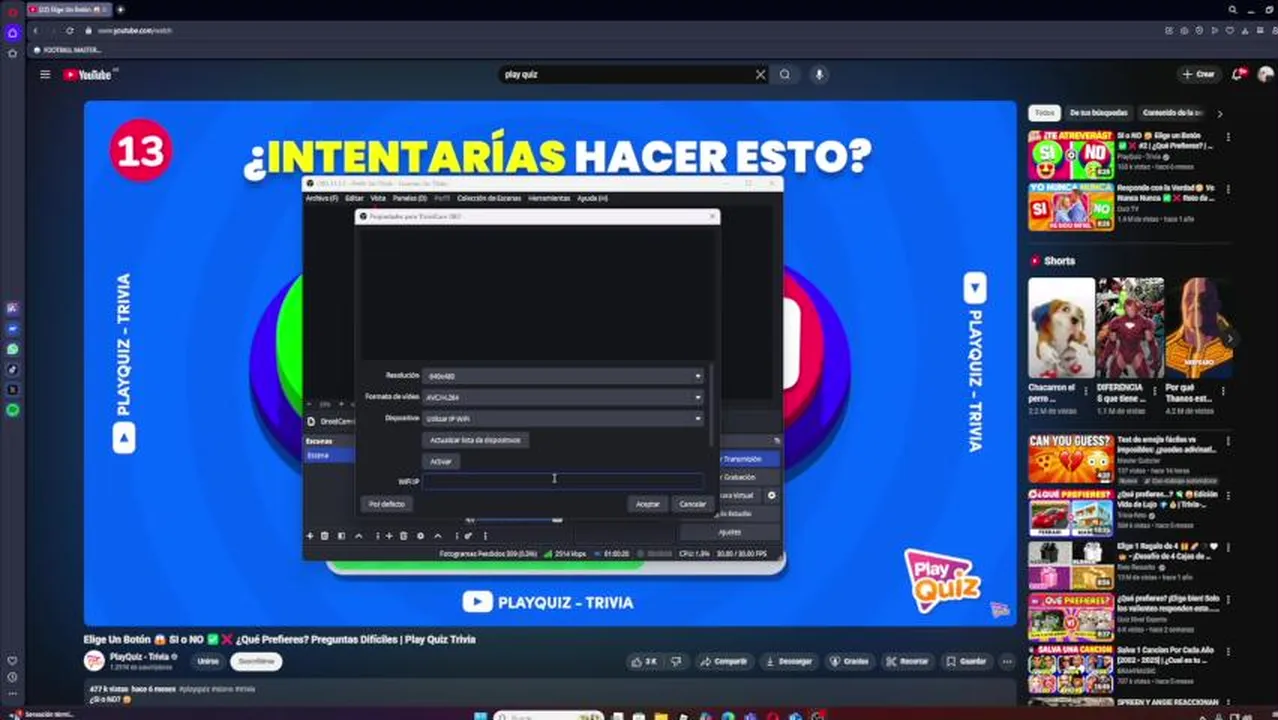Open the YouTube hamburger guide menu
The image size is (1278, 720).
[45, 74]
